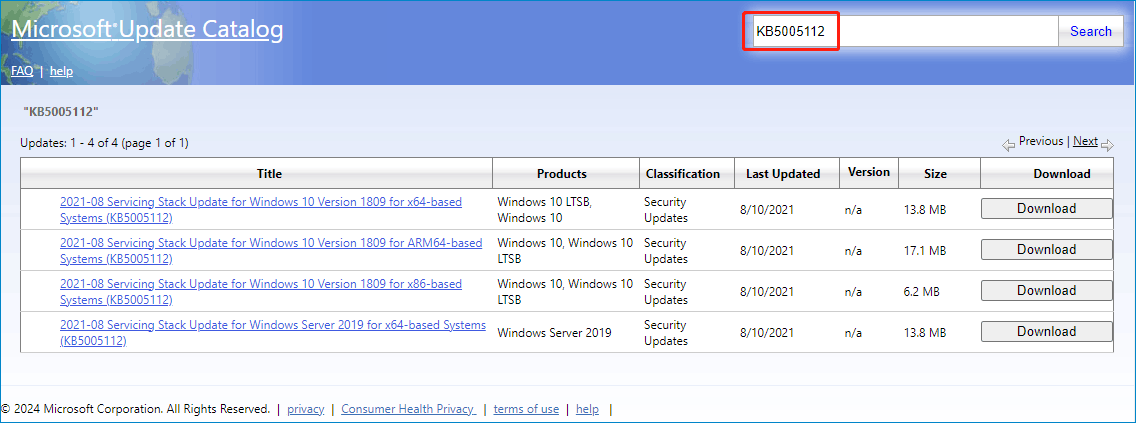Image resolution: width=1136 pixels, height=423 pixels.
Task: Open Windows 10 1809 x64-based update link
Action: pyautogui.click(x=261, y=209)
